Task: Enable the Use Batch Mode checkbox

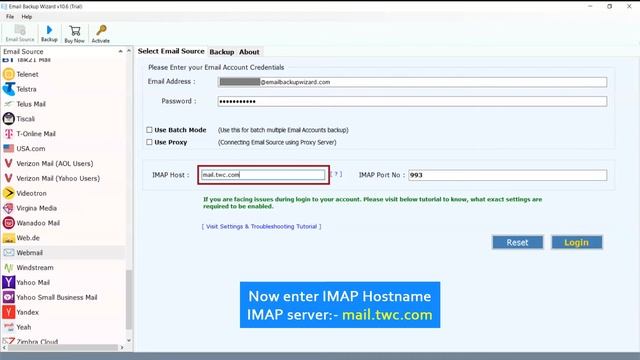Action: pos(149,130)
